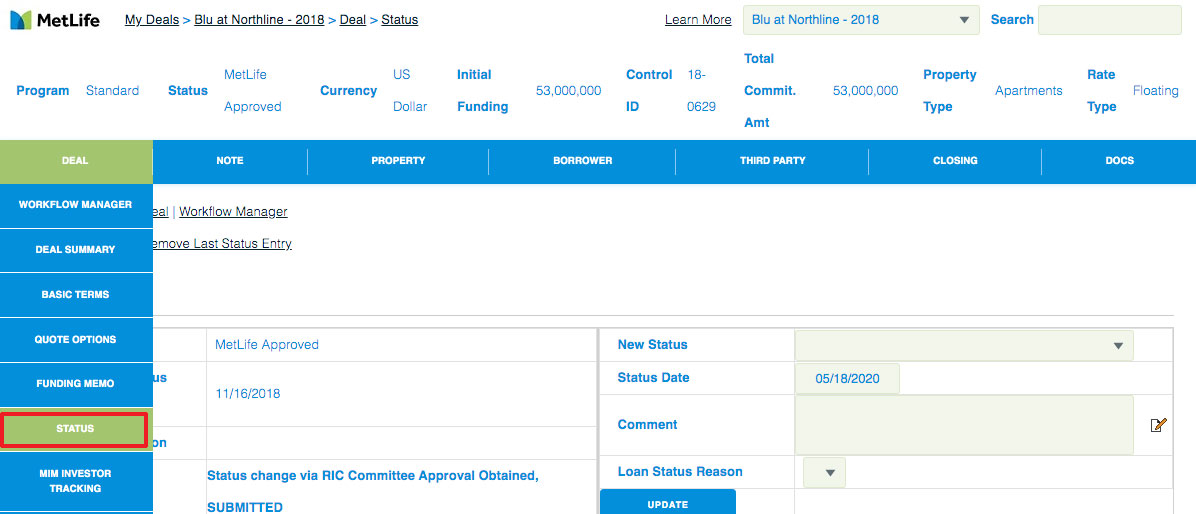The width and height of the screenshot is (1196, 514).
Task: Click the Deal breadcrumb link
Action: coord(353,20)
